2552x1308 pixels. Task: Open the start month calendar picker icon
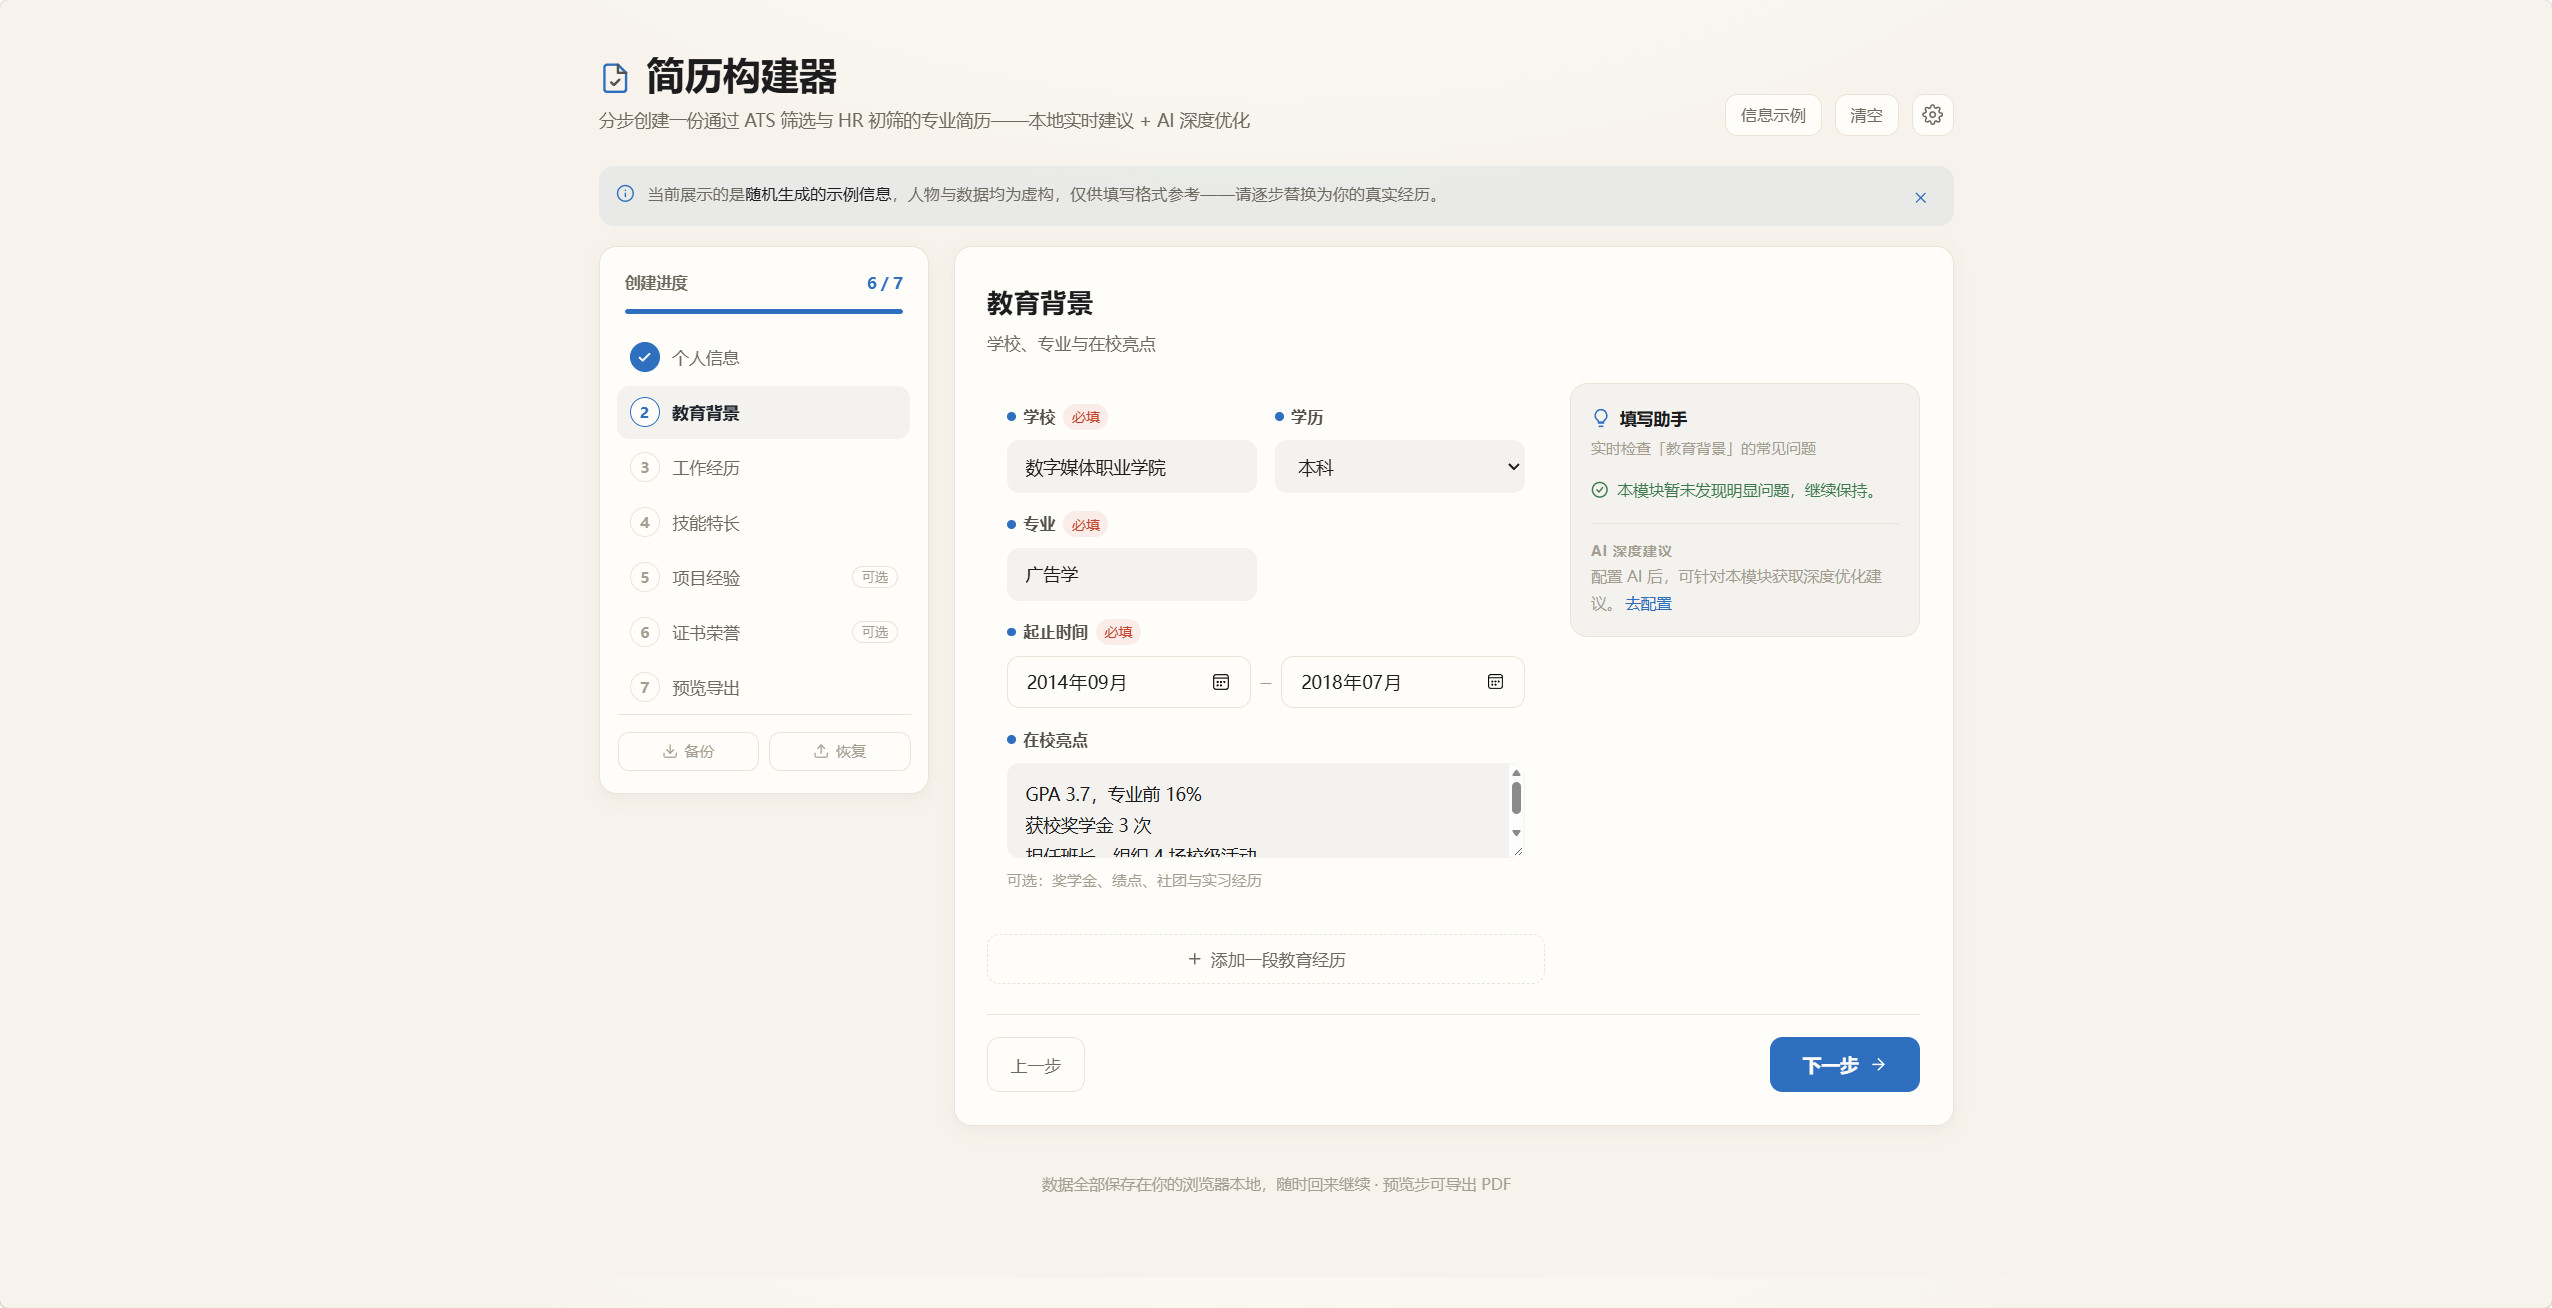pos(1221,682)
